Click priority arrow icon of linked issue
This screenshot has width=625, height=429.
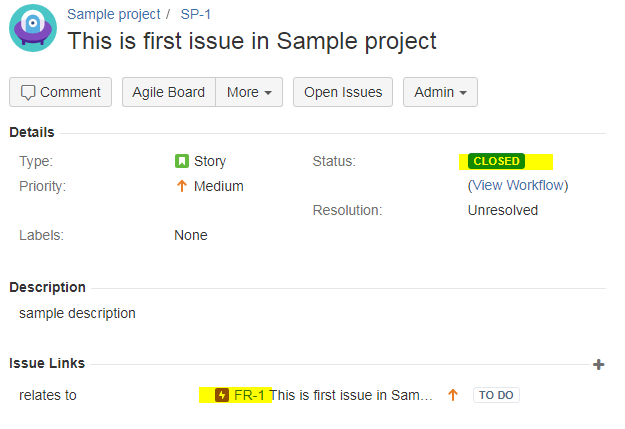(453, 395)
